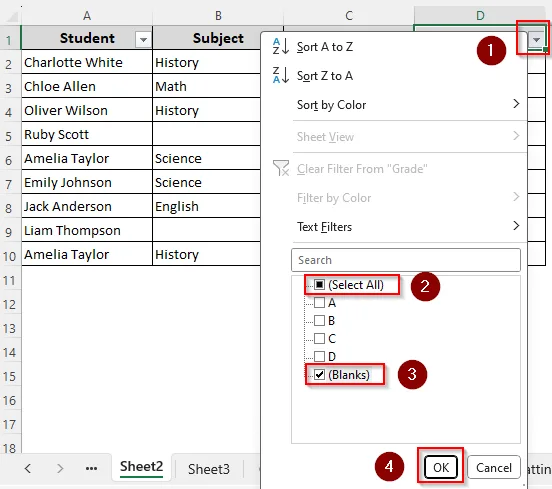Open Text Filters menu entry
552x489 pixels.
pos(394,227)
